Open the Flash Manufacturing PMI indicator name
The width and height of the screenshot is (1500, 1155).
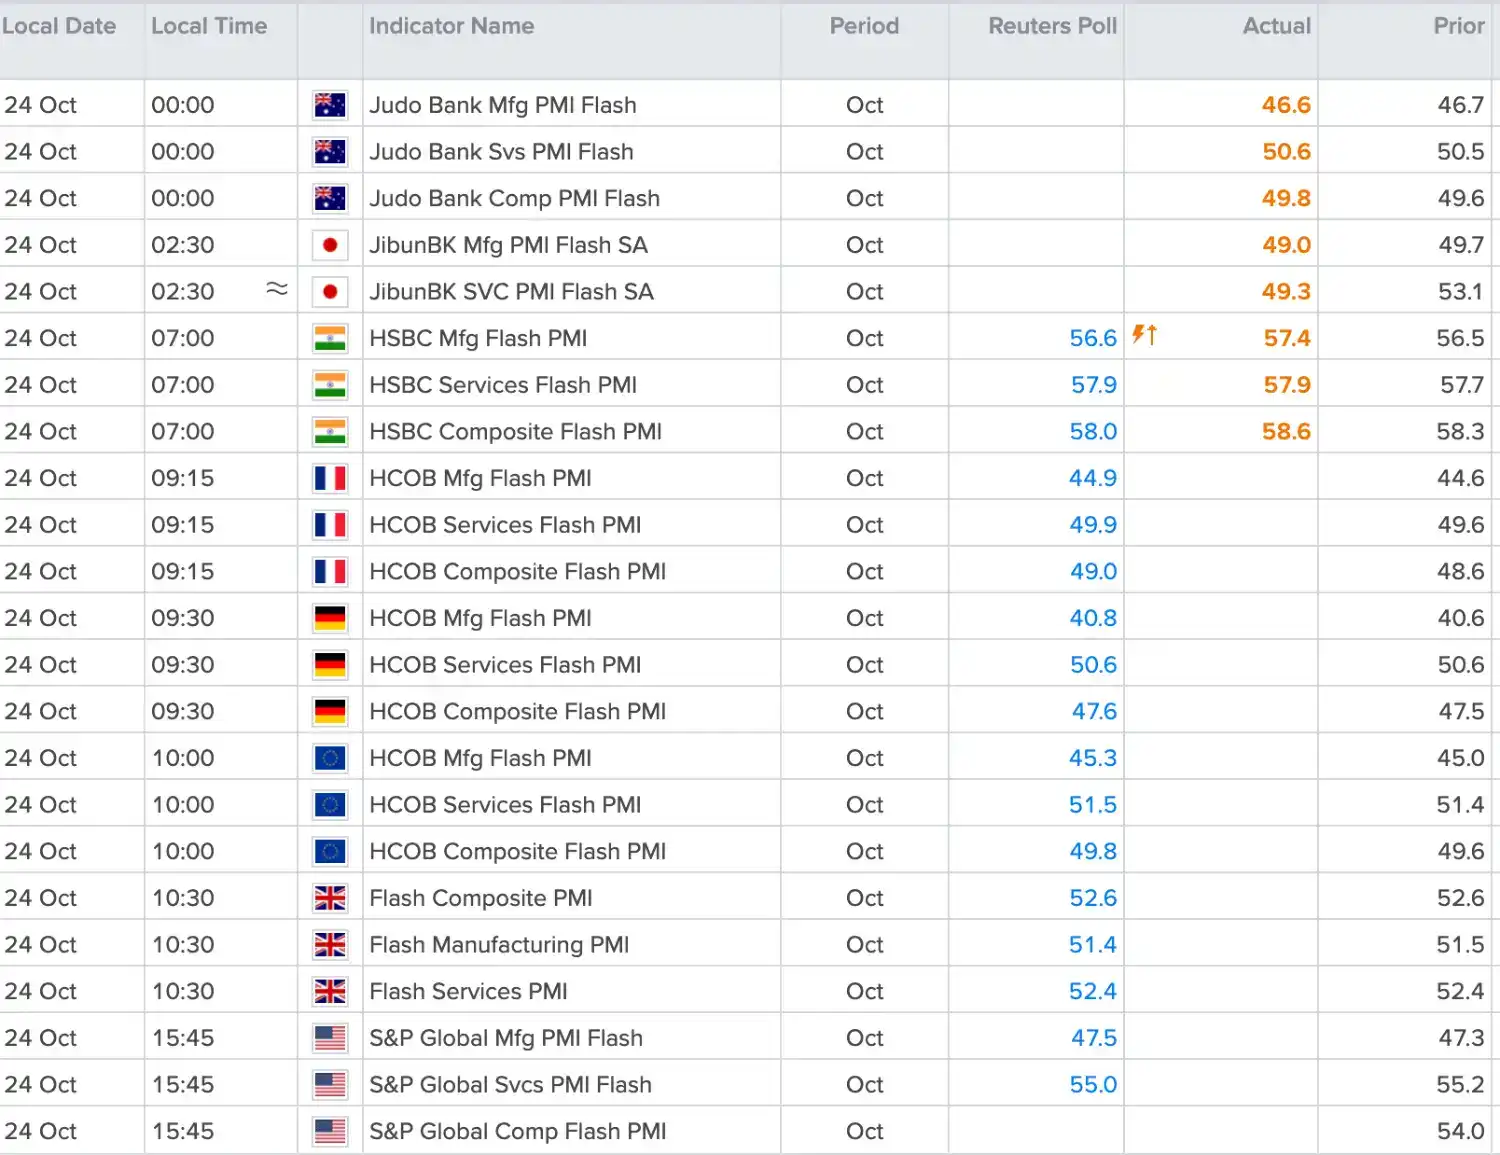pos(499,945)
